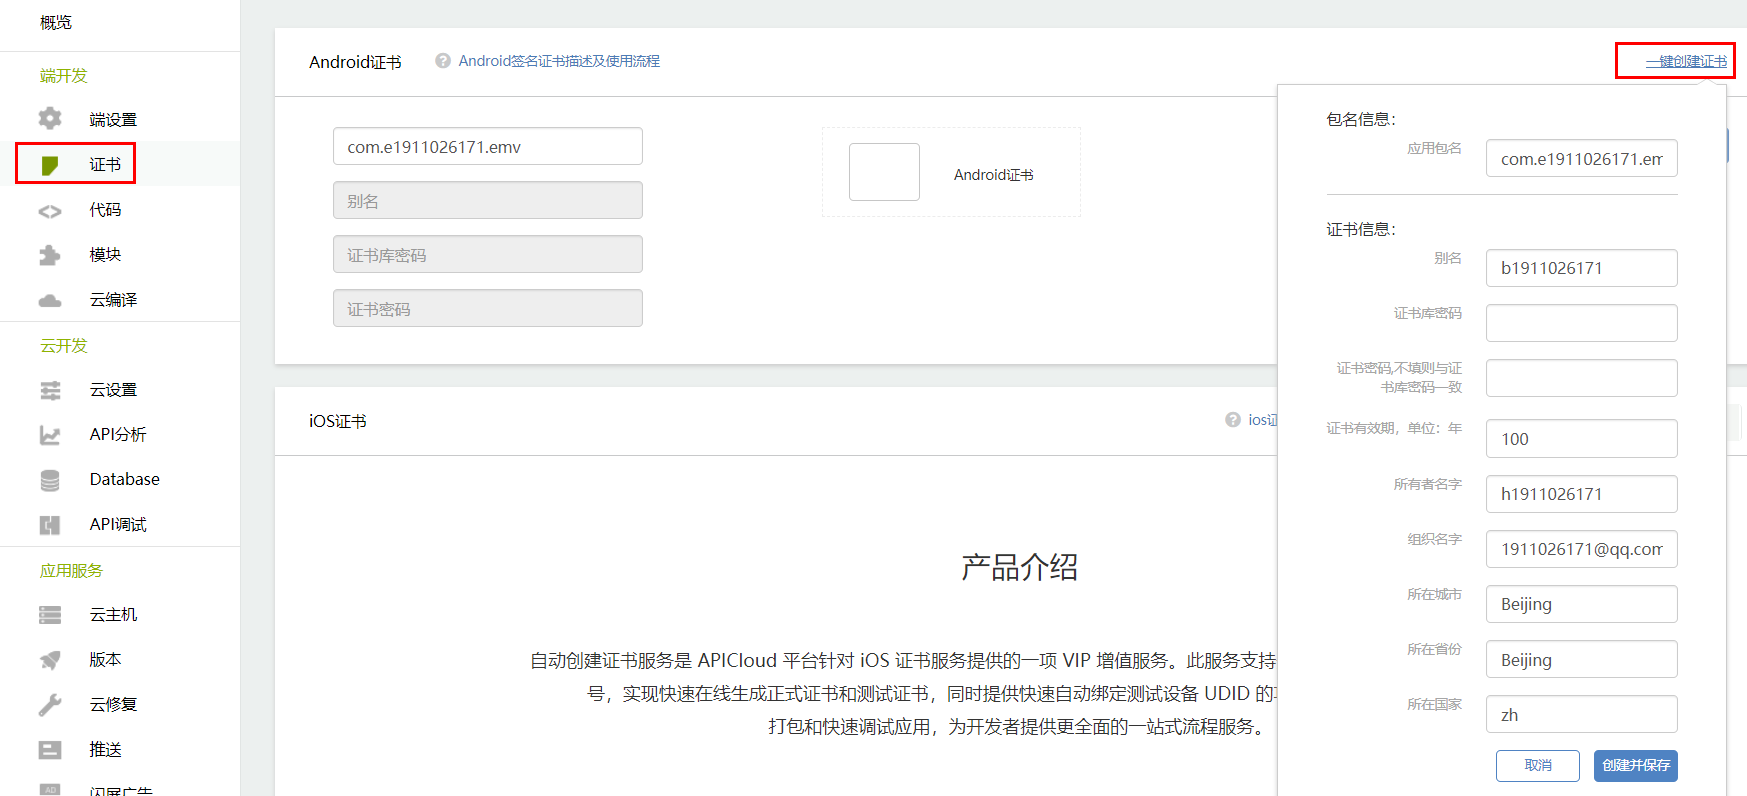1747x796 pixels.
Task: Focus the 组织名字 field with the qq.com address
Action: click(x=1582, y=549)
